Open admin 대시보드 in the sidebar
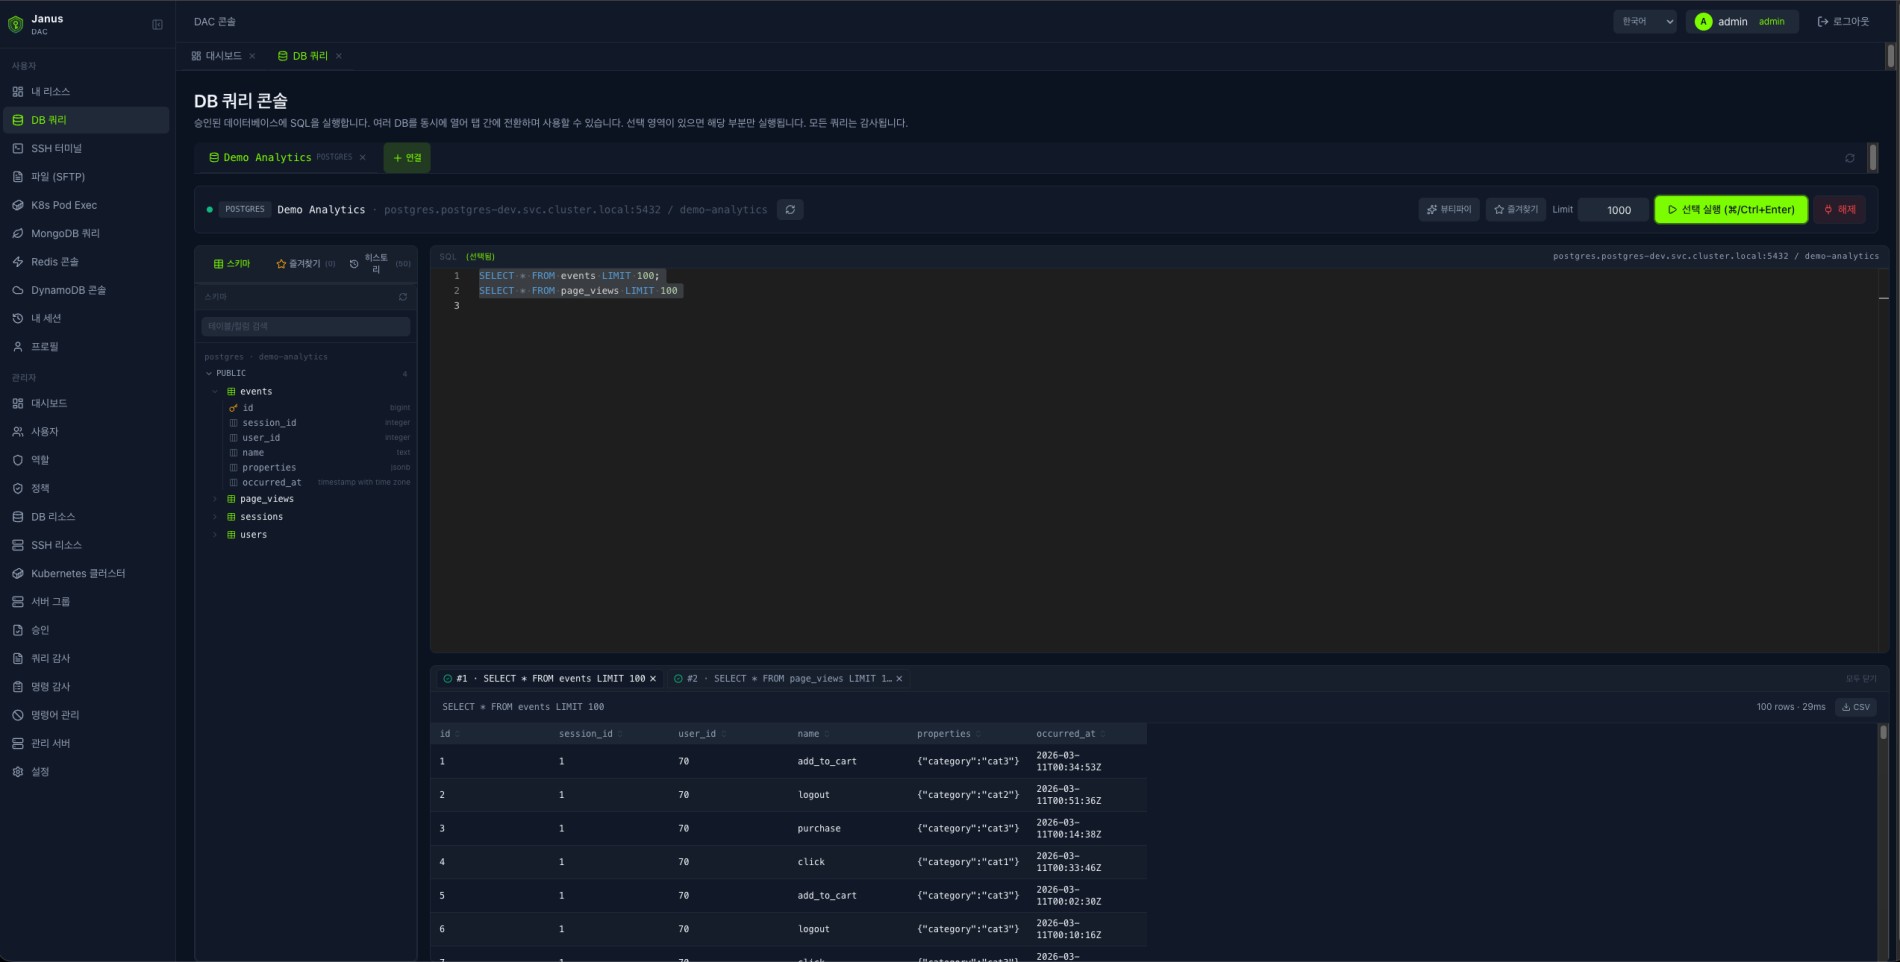The image size is (1900, 962). click(86, 403)
